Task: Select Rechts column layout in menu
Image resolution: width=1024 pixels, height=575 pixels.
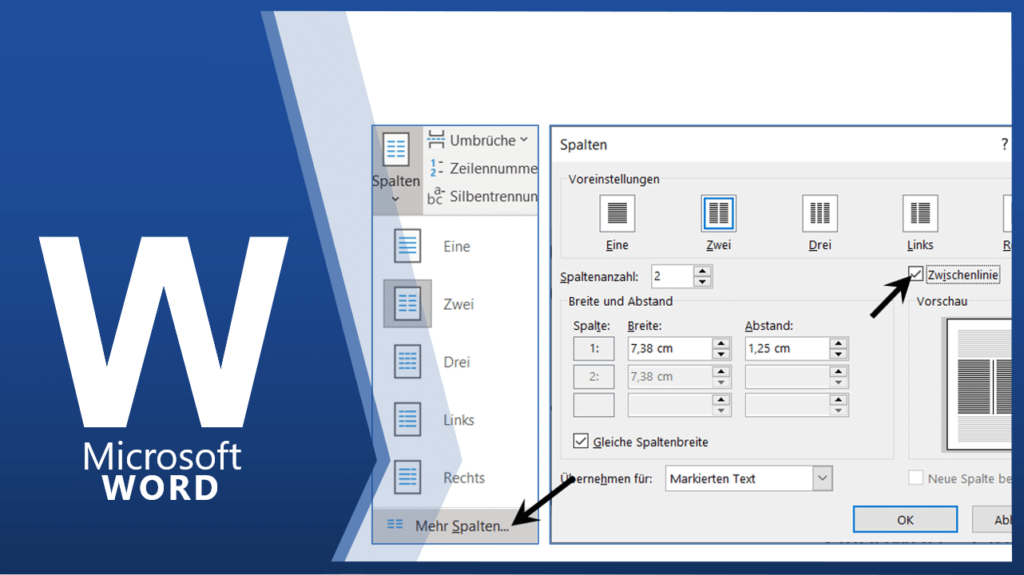Action: tap(408, 478)
